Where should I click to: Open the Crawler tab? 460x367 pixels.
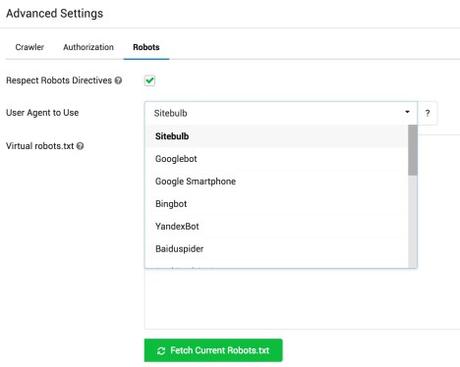click(x=29, y=47)
